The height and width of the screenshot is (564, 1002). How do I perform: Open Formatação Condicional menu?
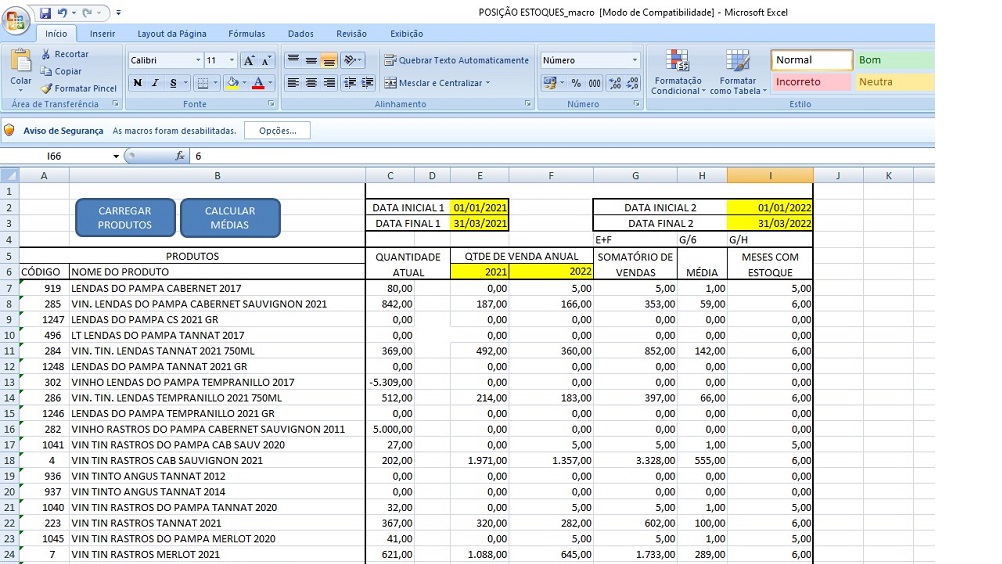(677, 73)
